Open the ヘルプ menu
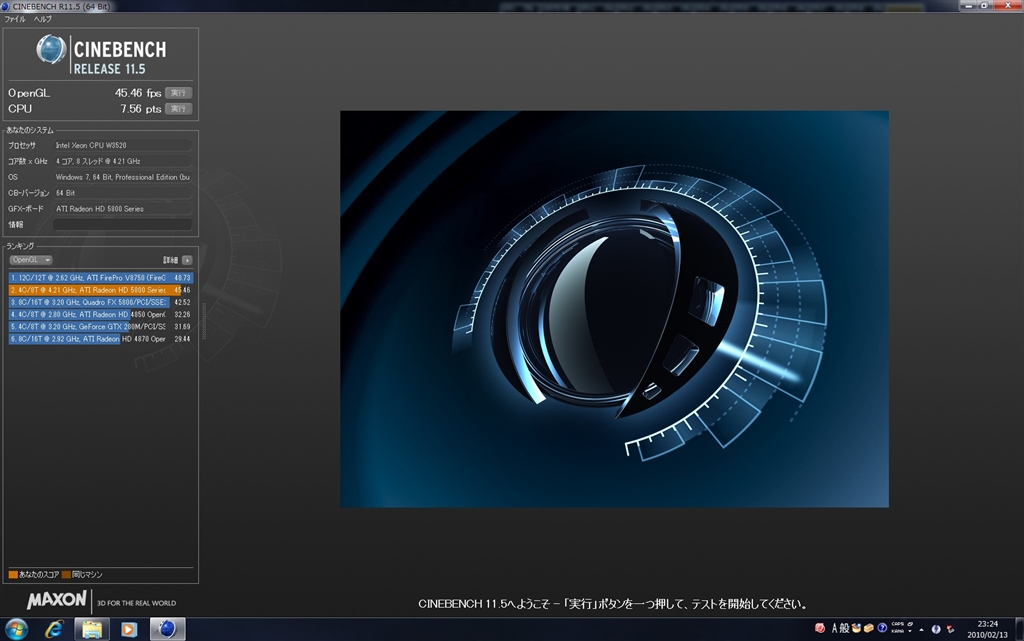 tap(43, 20)
